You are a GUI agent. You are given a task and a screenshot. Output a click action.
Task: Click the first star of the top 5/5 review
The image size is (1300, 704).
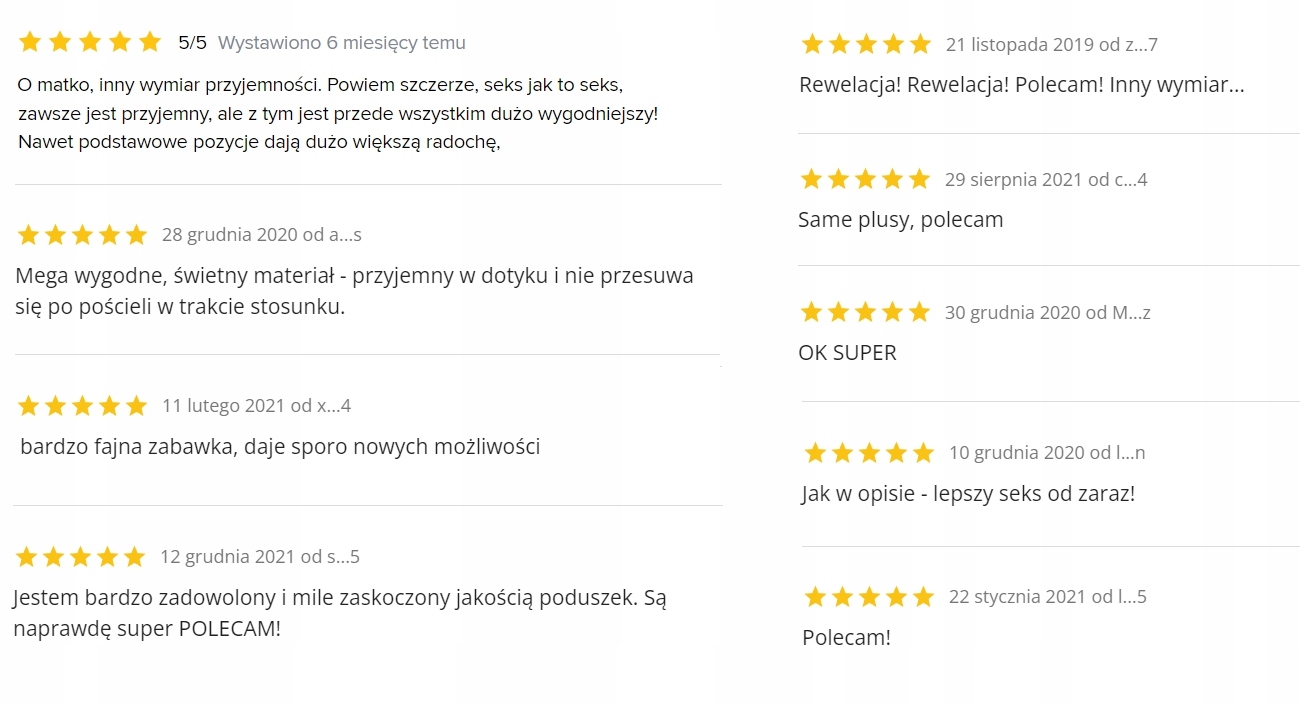click(x=30, y=42)
